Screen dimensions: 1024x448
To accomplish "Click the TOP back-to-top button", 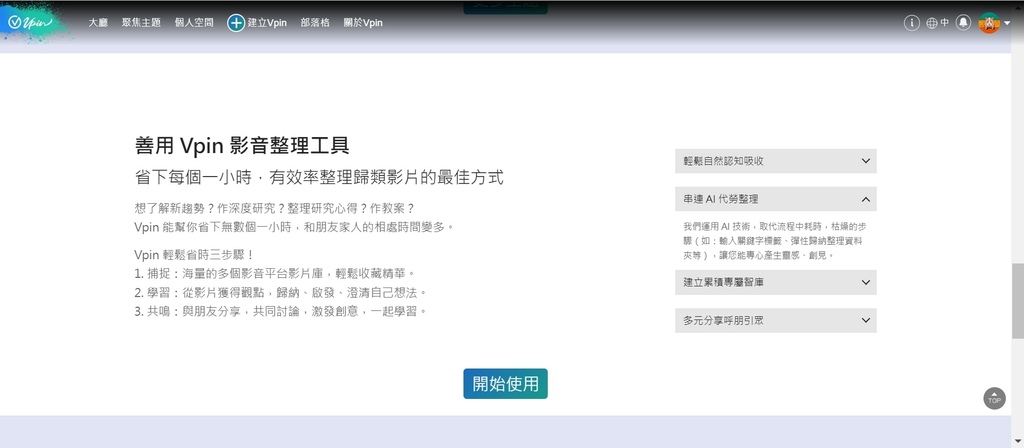I will pyautogui.click(x=994, y=398).
